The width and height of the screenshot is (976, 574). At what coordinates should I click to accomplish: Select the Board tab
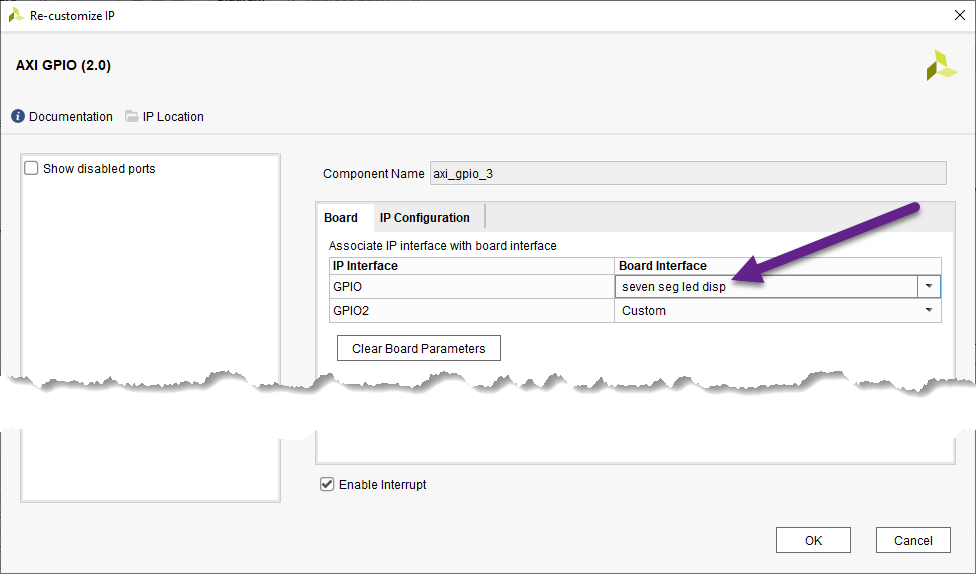point(341,218)
